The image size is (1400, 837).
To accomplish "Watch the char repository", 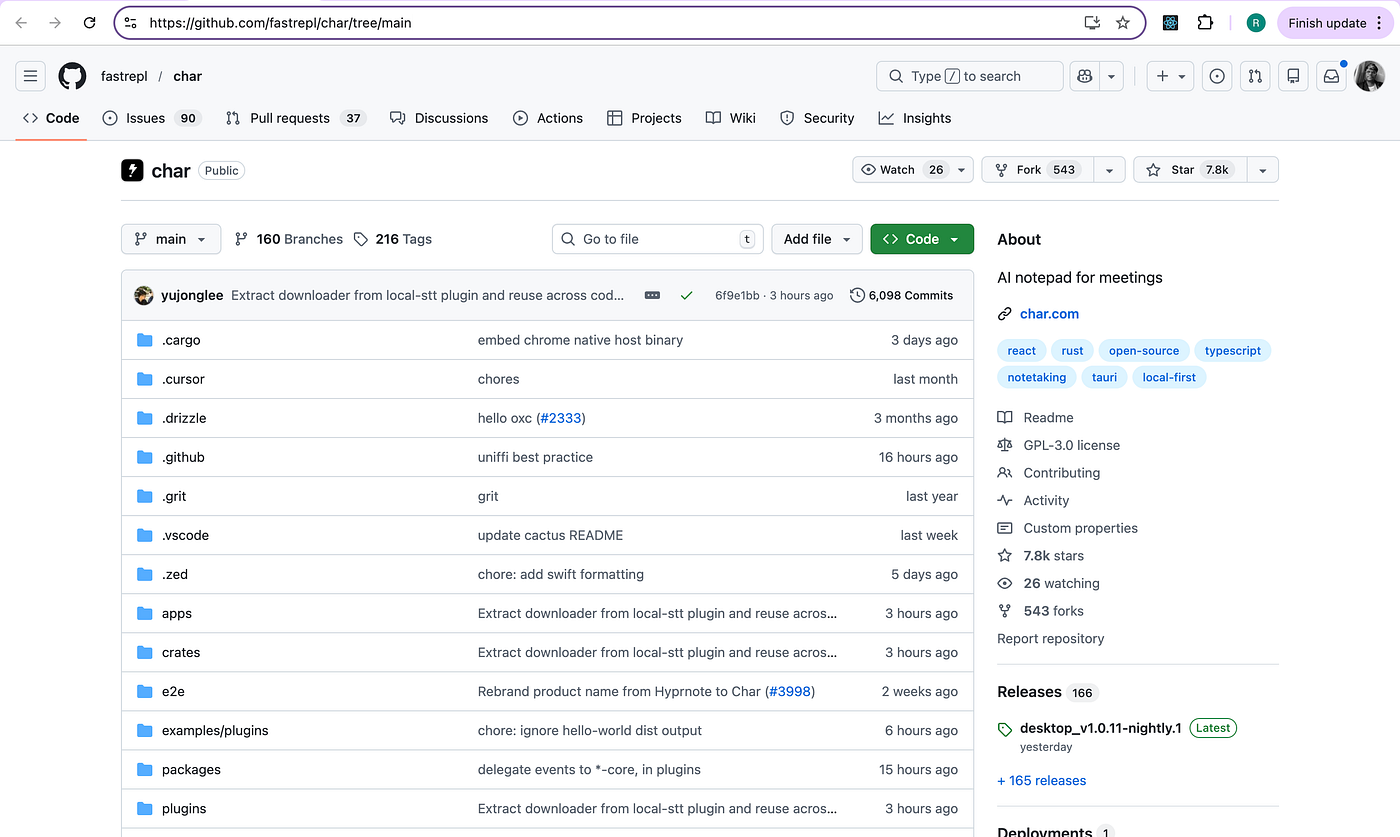I will [902, 170].
